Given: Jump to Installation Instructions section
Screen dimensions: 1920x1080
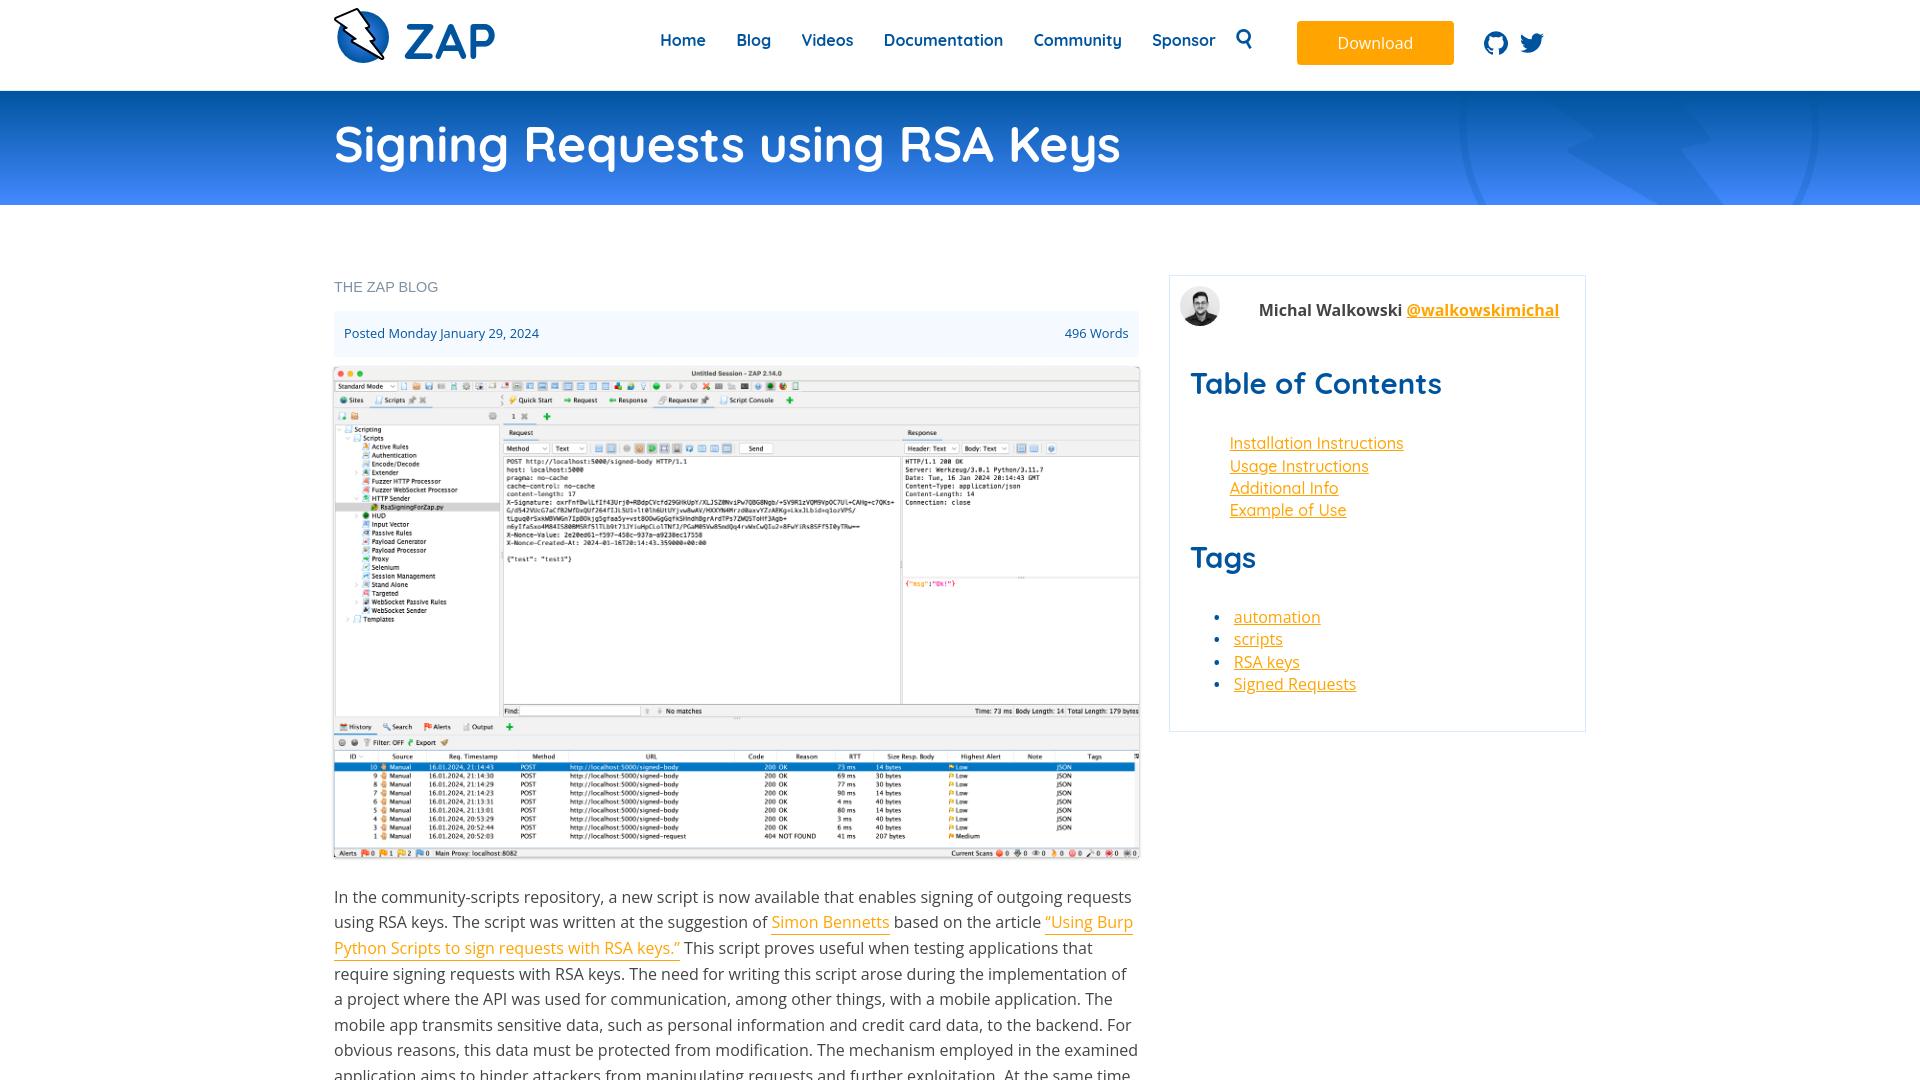Looking at the screenshot, I should point(1316,443).
